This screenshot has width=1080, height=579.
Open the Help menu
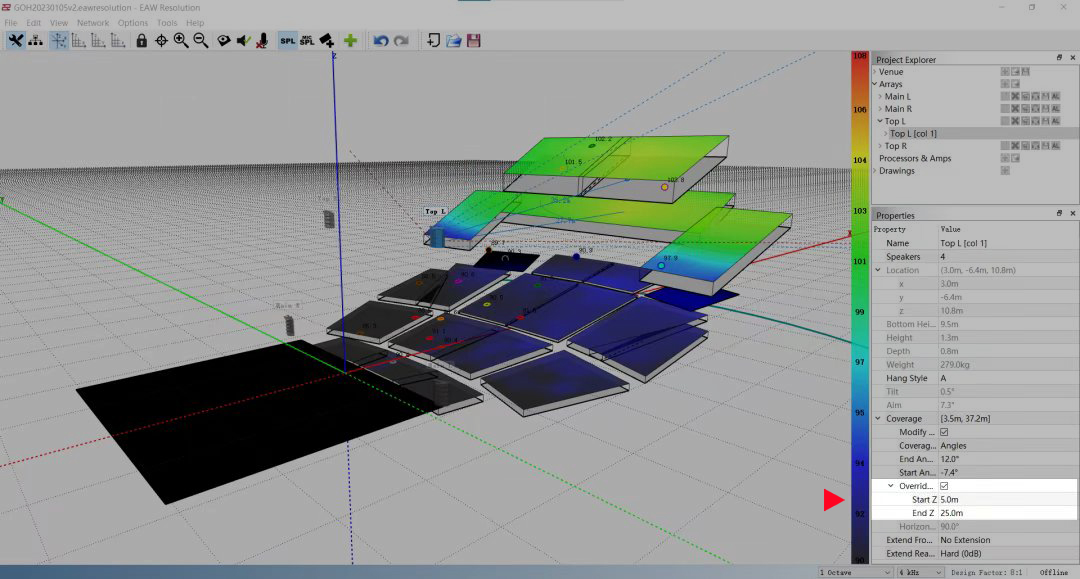[x=195, y=23]
